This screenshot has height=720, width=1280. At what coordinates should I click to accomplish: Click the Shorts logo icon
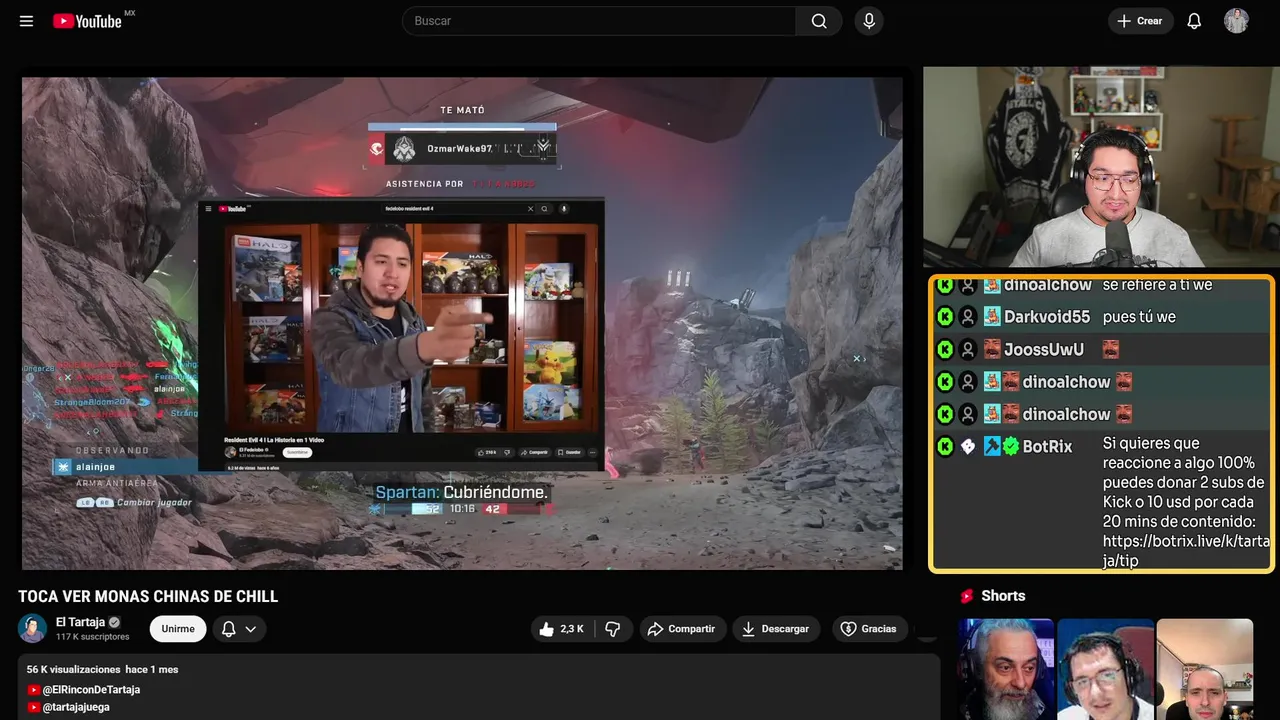click(967, 596)
